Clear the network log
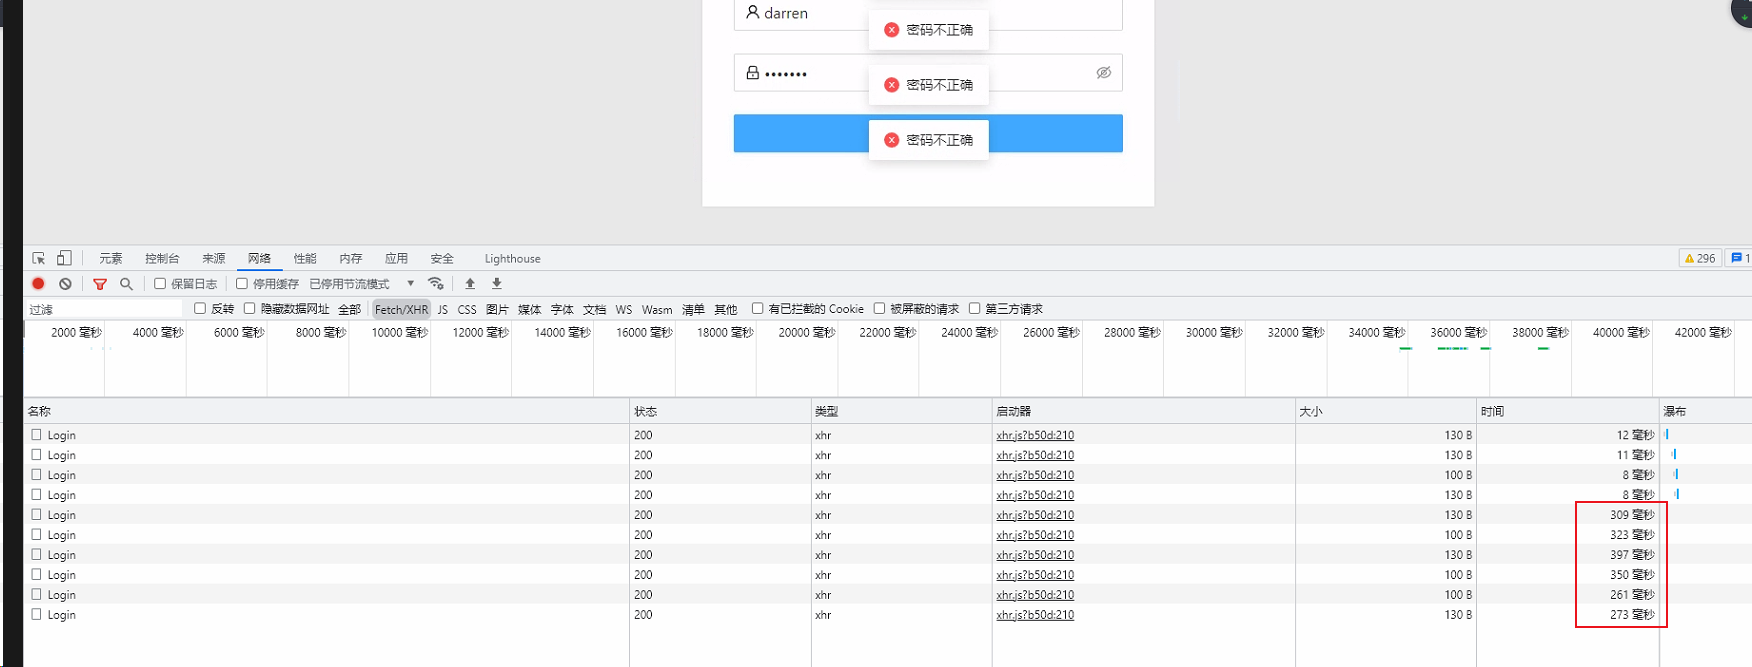The height and width of the screenshot is (667, 1752). click(x=65, y=284)
